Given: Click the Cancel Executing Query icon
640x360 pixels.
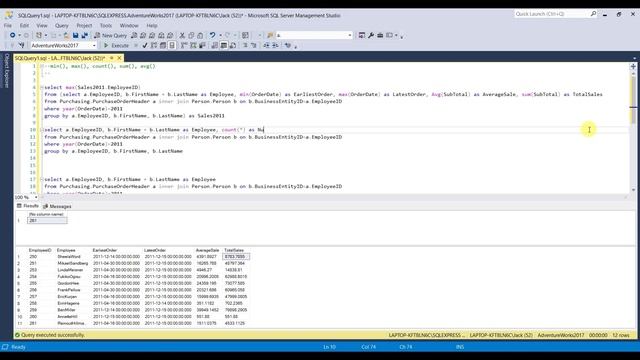Looking at the screenshot, I should (x=136, y=46).
